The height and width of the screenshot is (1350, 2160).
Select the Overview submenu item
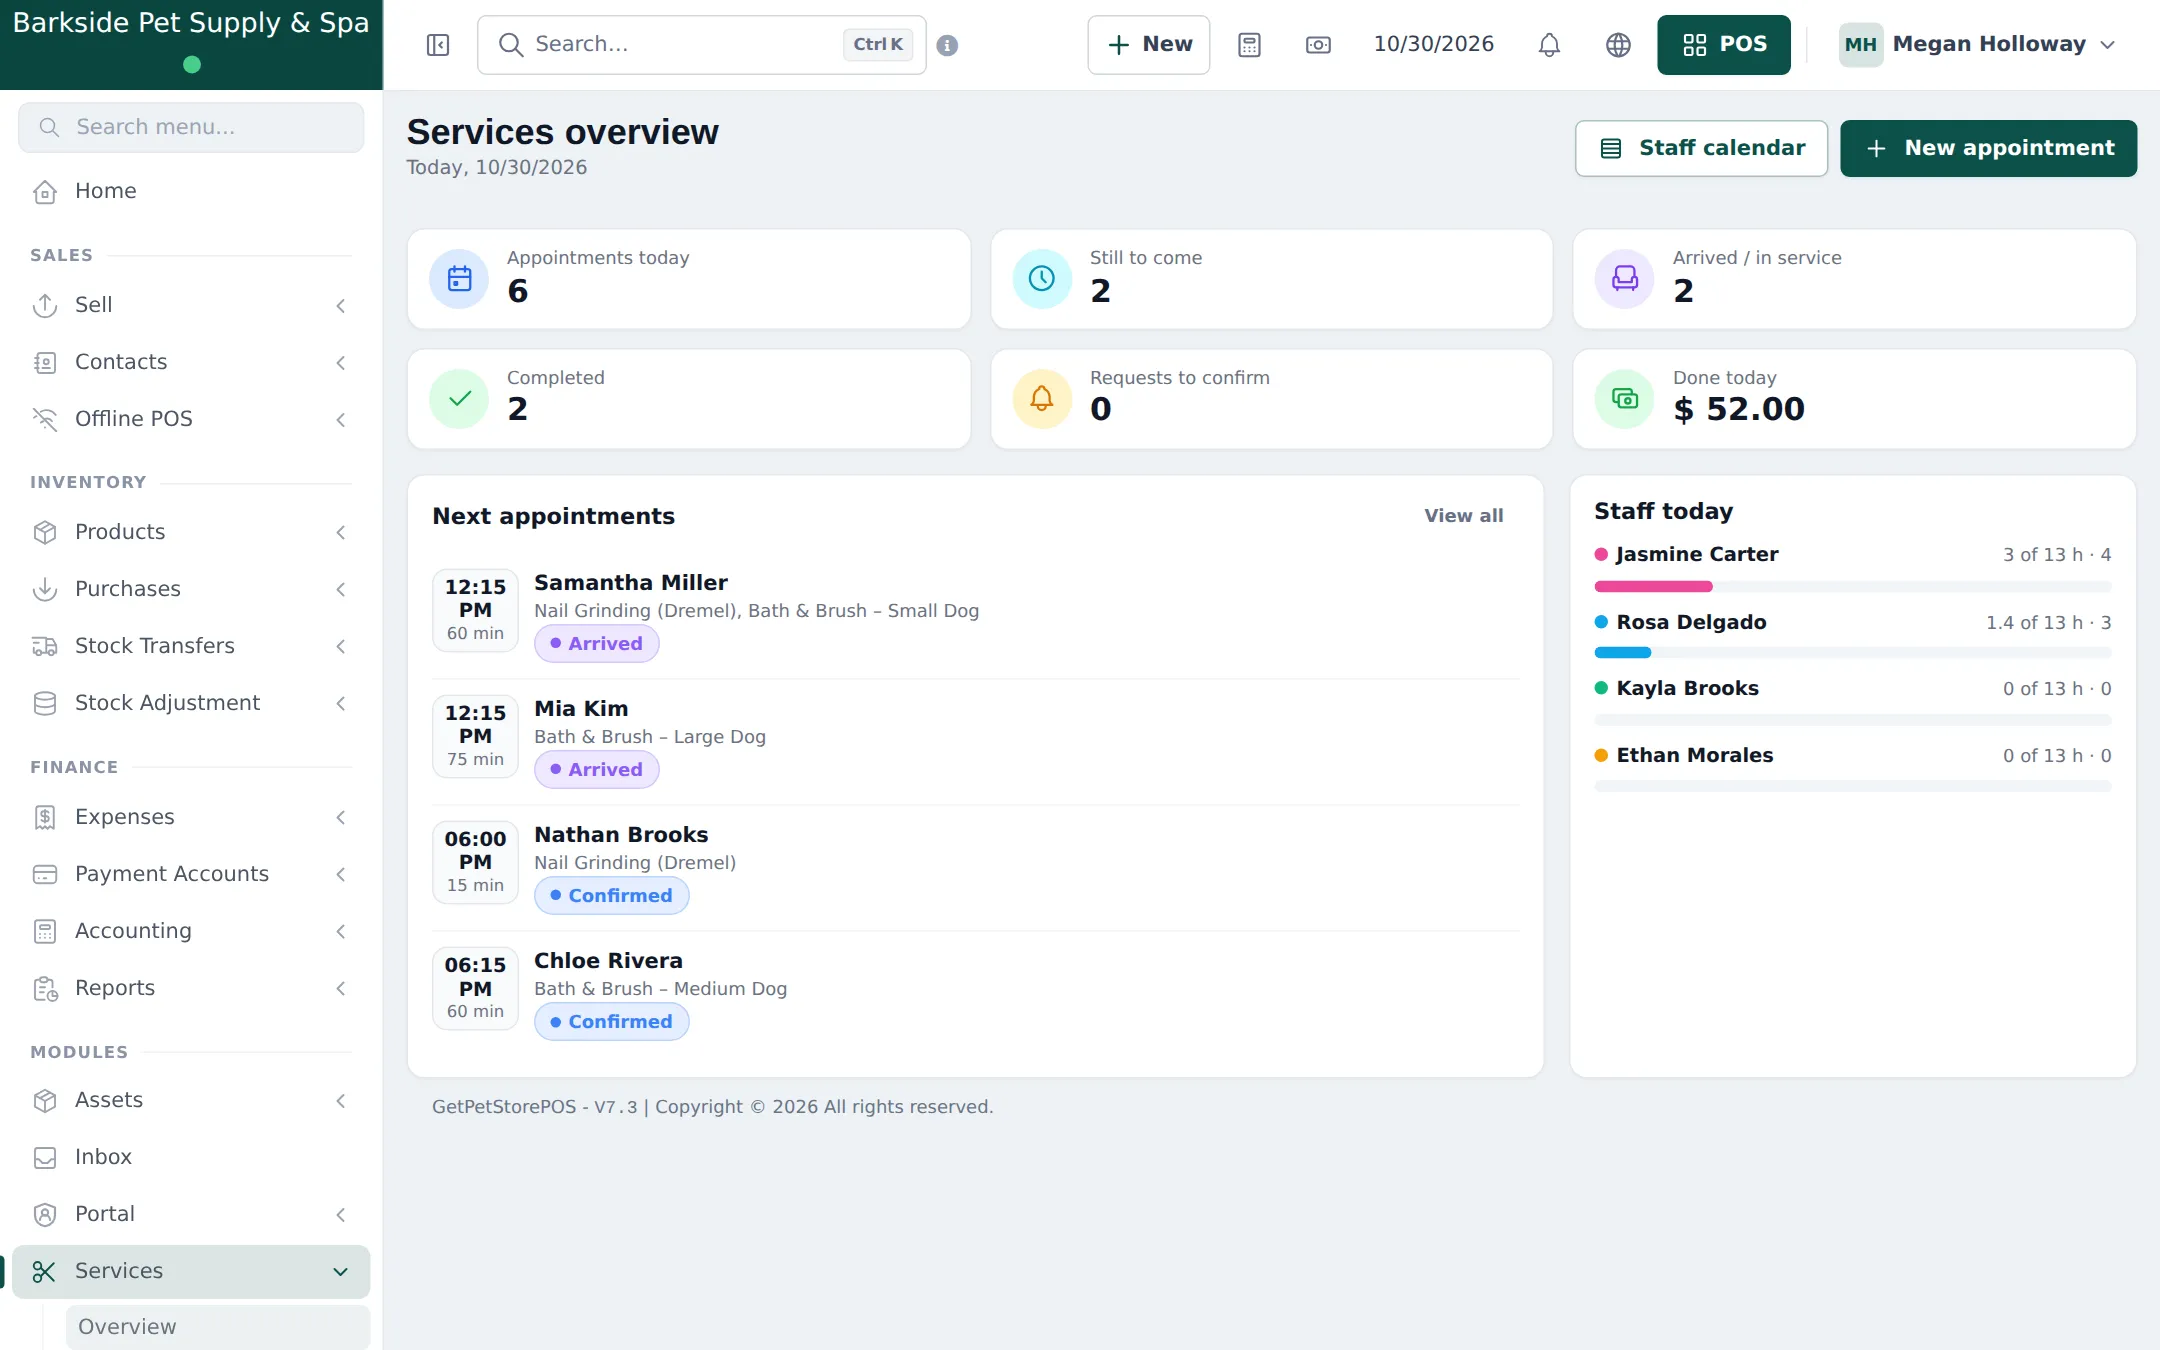218,1327
